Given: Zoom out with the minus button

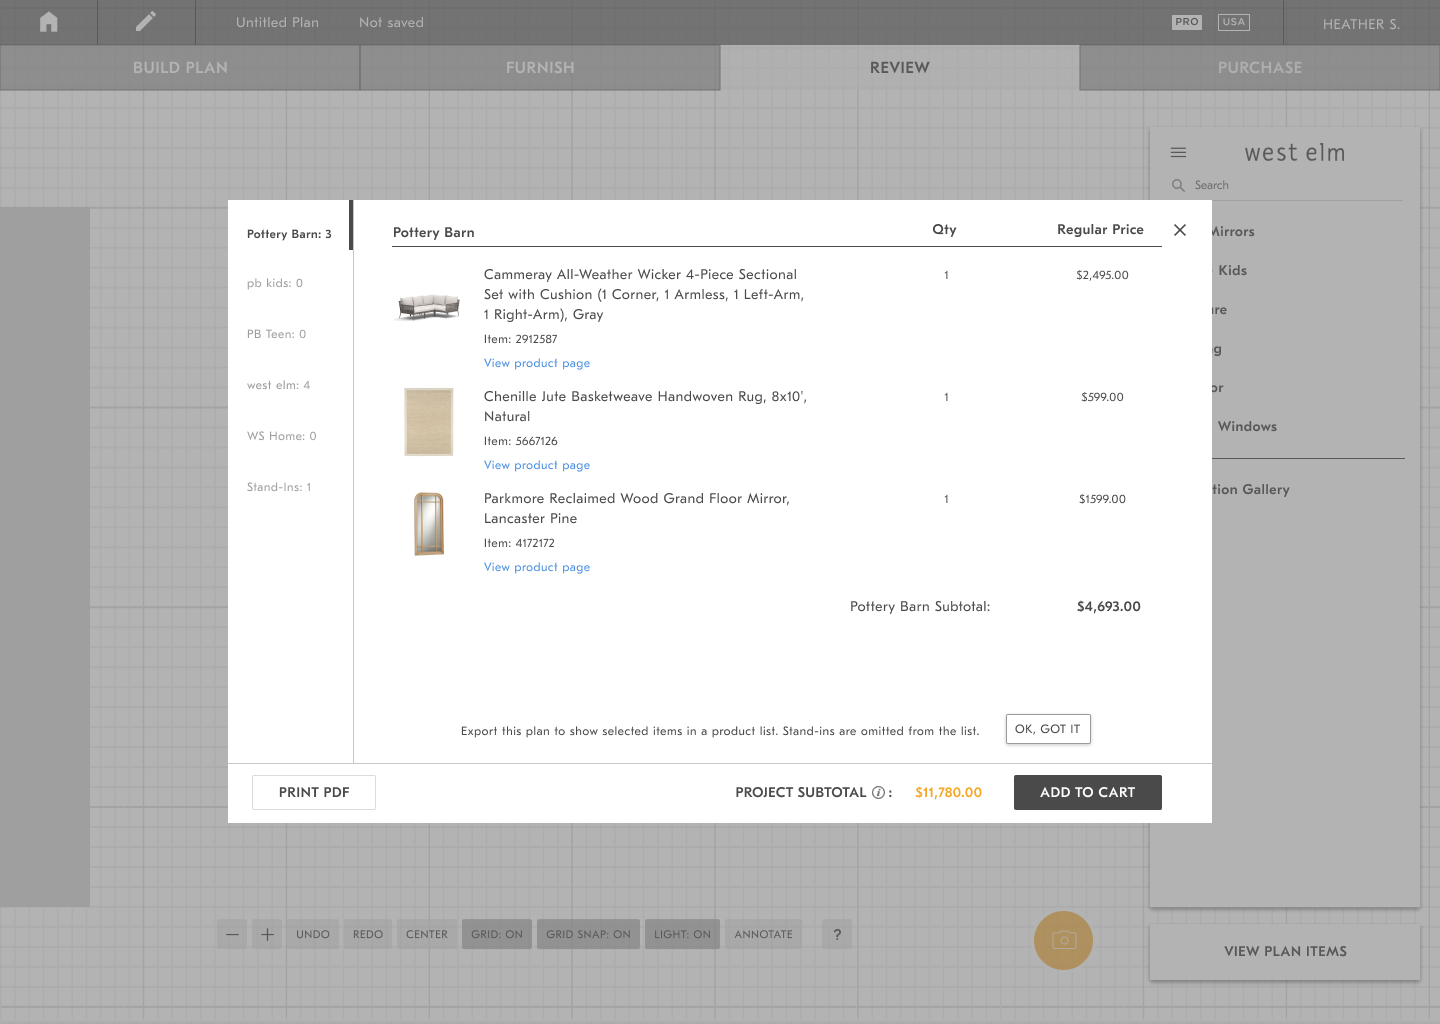Looking at the screenshot, I should [x=232, y=934].
